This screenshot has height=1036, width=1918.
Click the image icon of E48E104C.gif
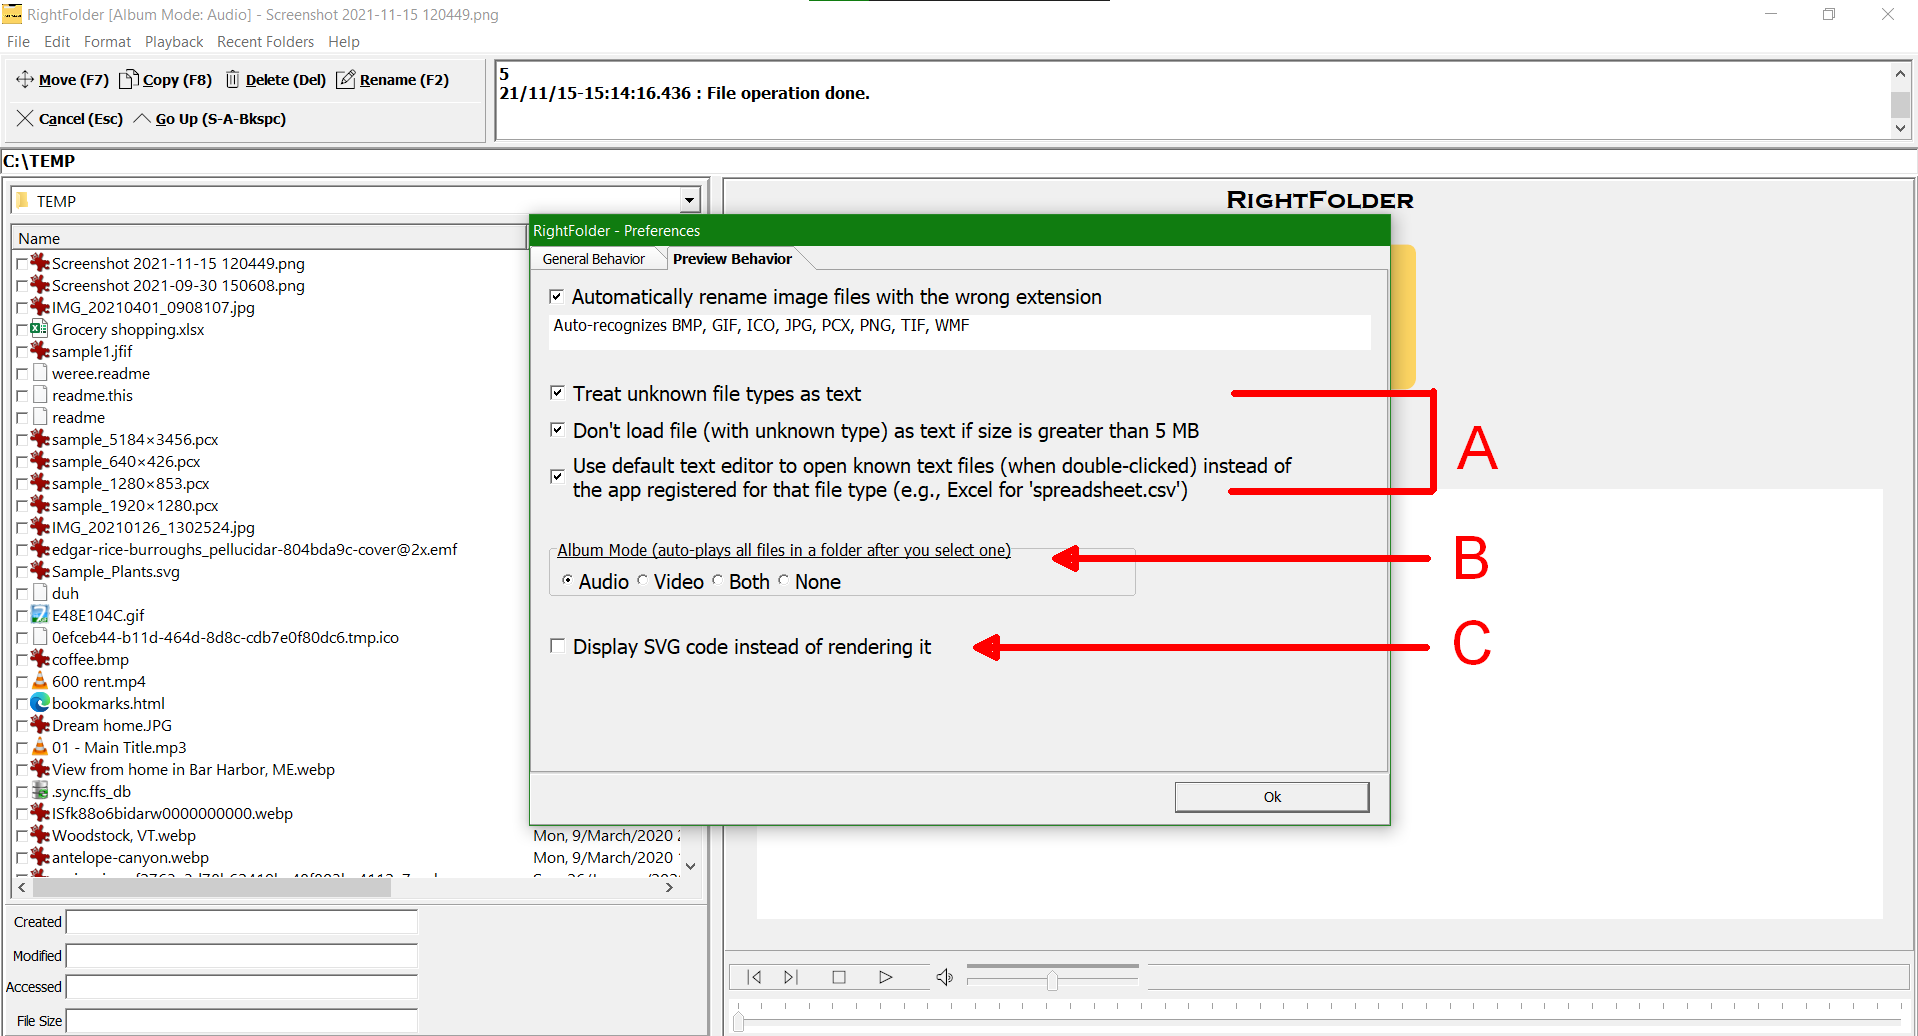click(40, 615)
